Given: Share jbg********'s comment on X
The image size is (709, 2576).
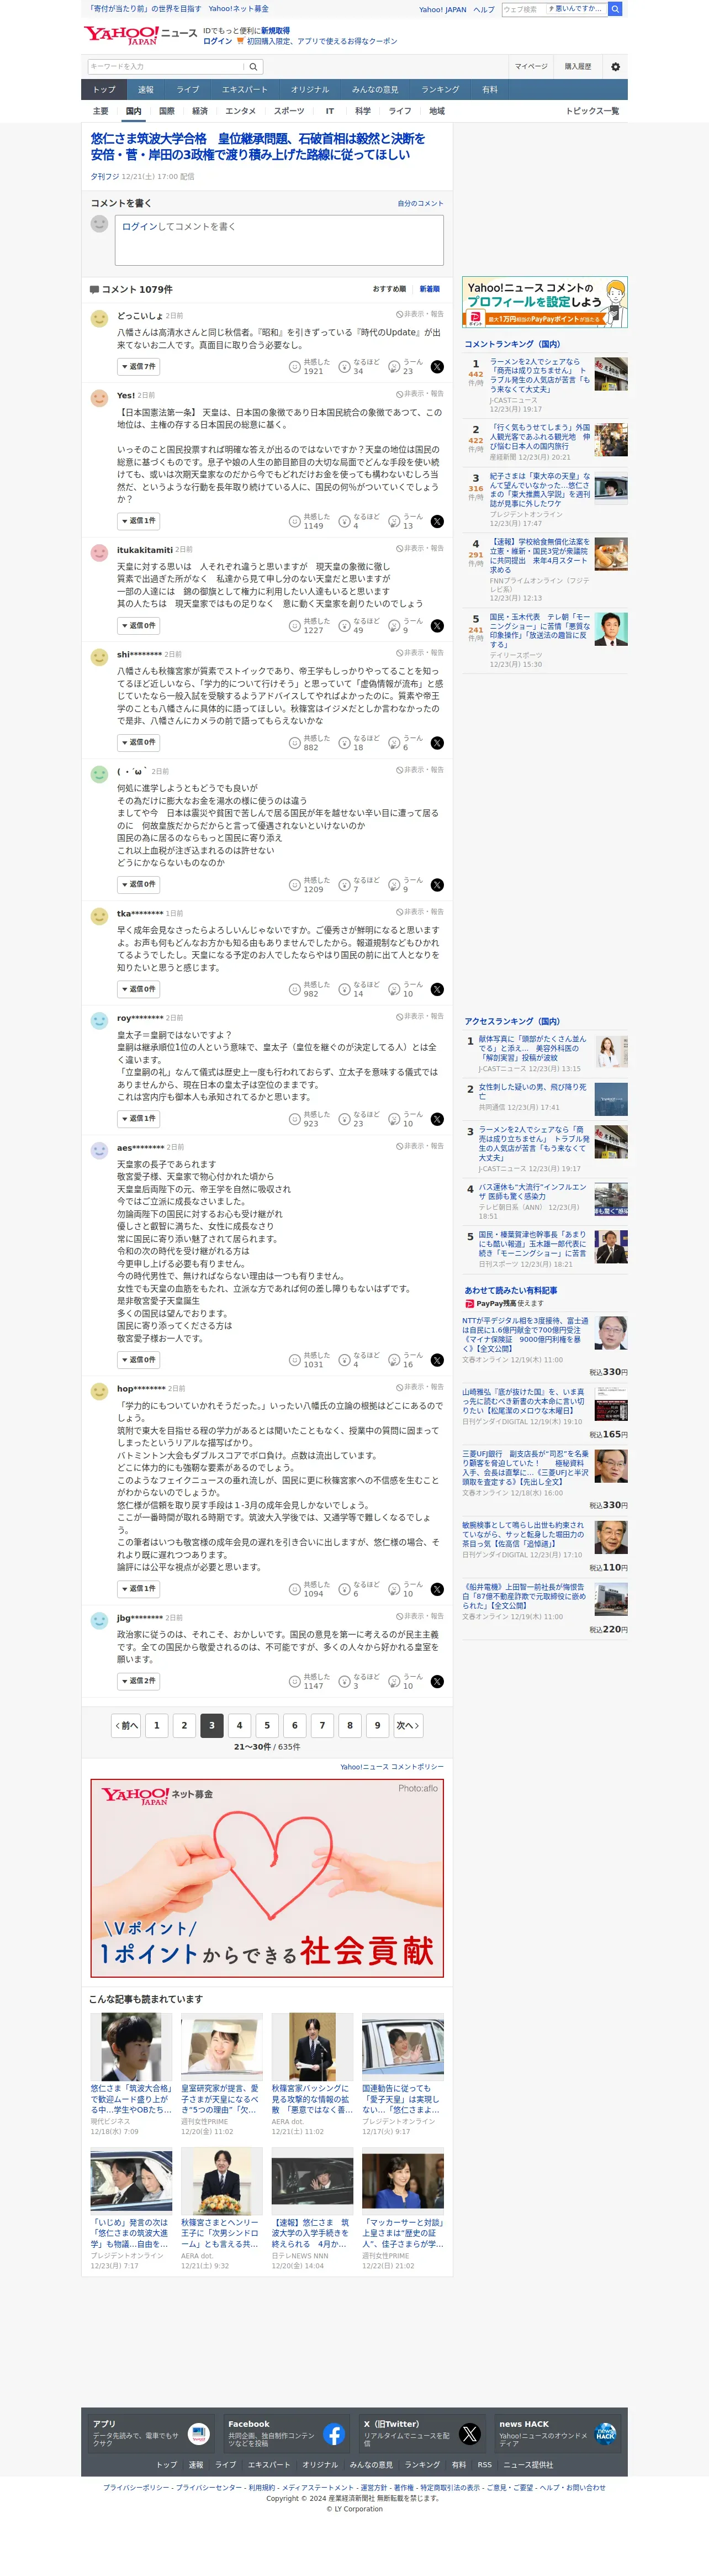Looking at the screenshot, I should click(x=437, y=1681).
